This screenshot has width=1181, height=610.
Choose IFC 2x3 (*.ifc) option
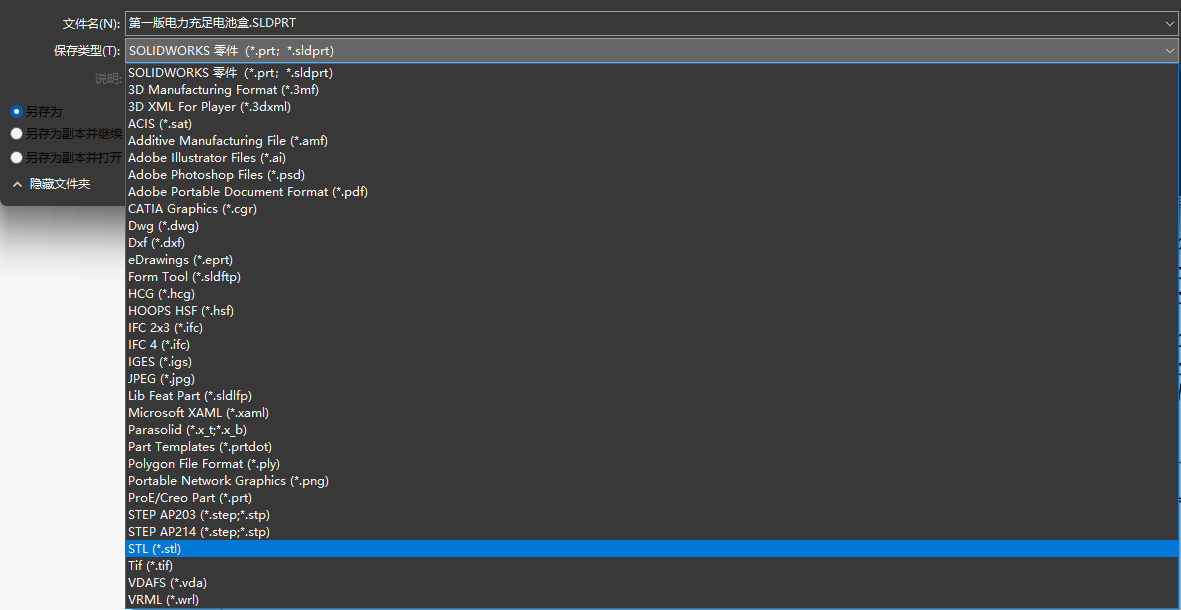pos(652,328)
